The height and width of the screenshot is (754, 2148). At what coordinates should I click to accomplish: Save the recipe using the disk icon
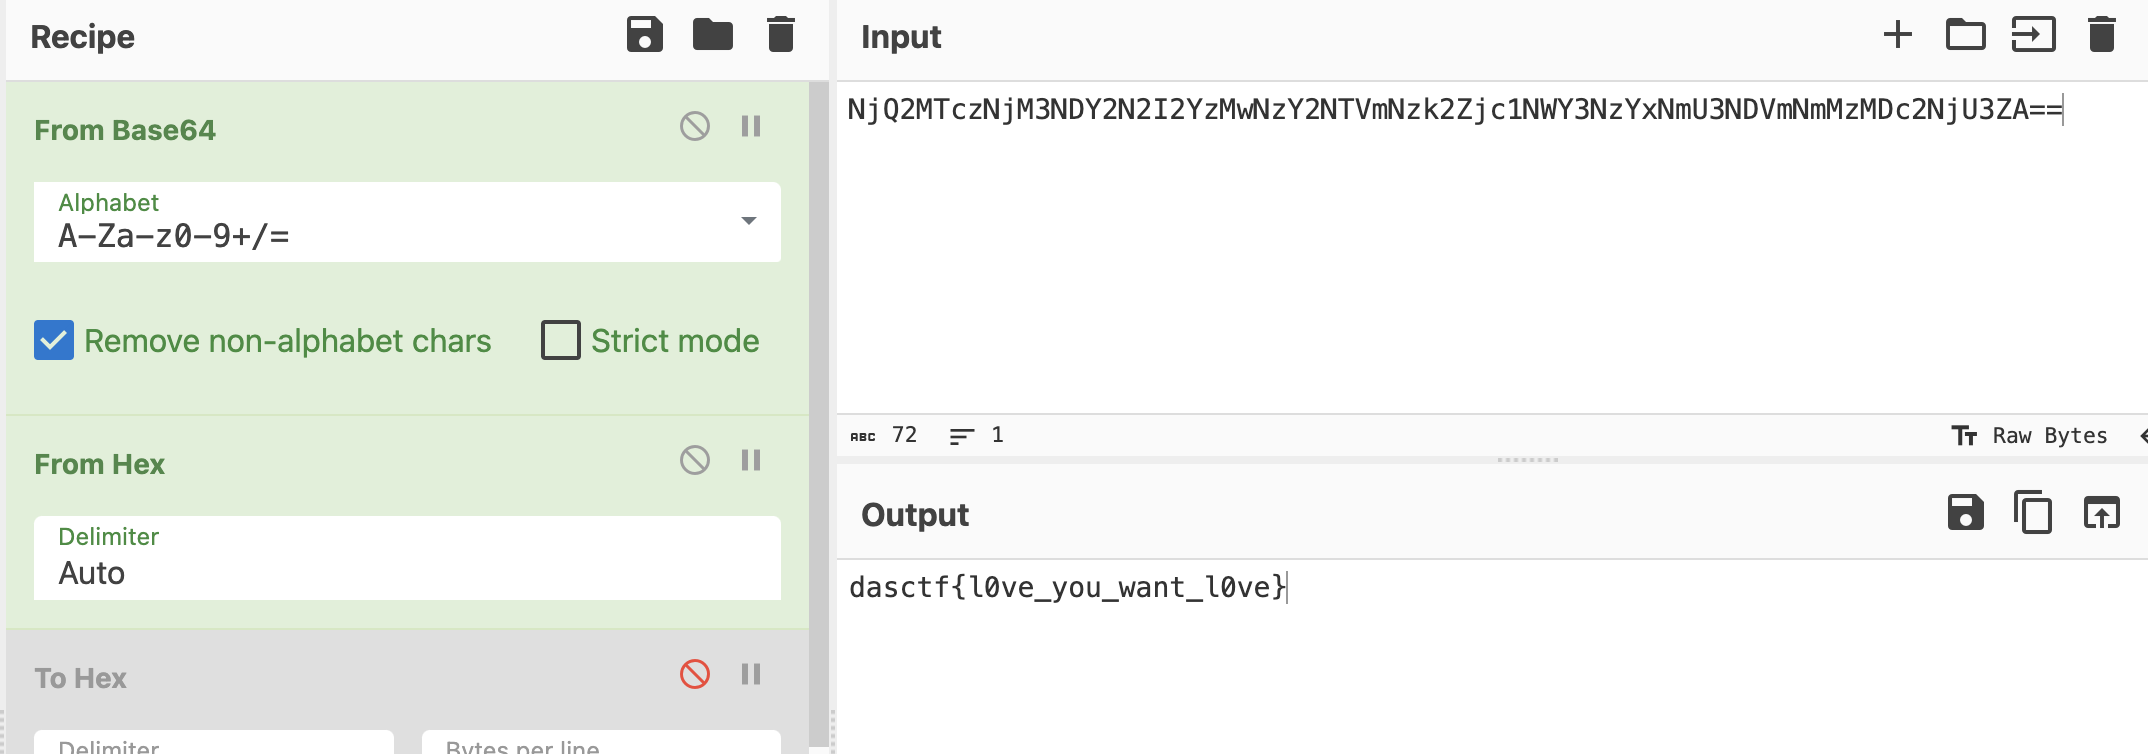[x=644, y=35]
